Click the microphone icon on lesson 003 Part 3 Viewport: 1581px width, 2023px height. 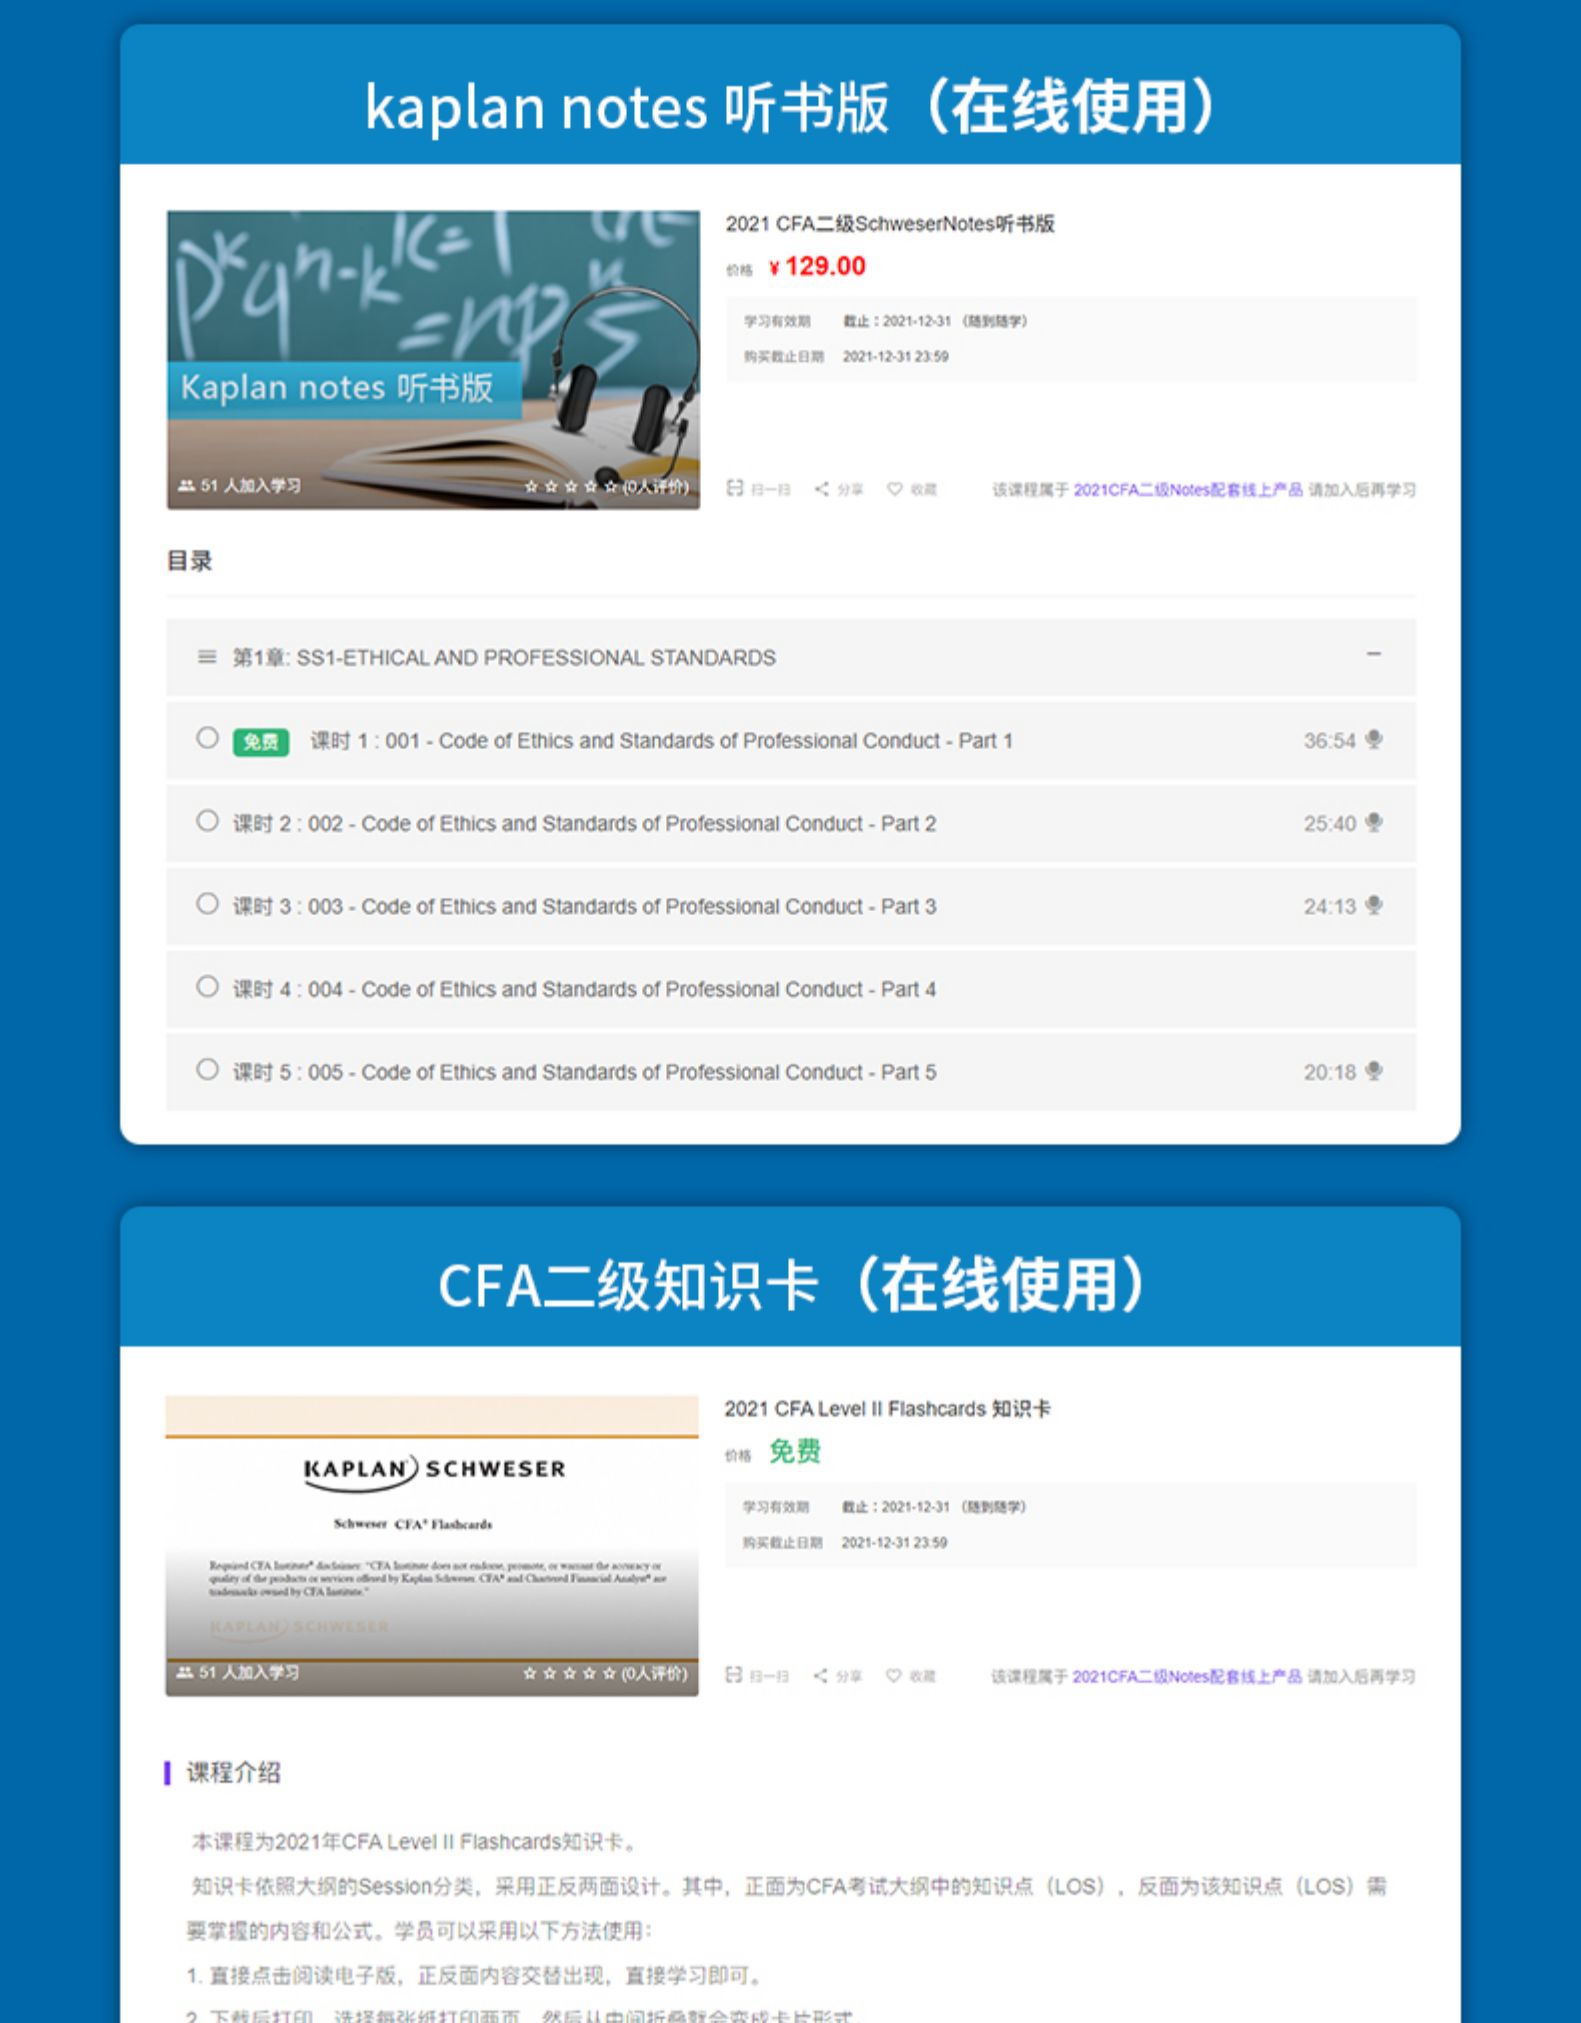1374,906
